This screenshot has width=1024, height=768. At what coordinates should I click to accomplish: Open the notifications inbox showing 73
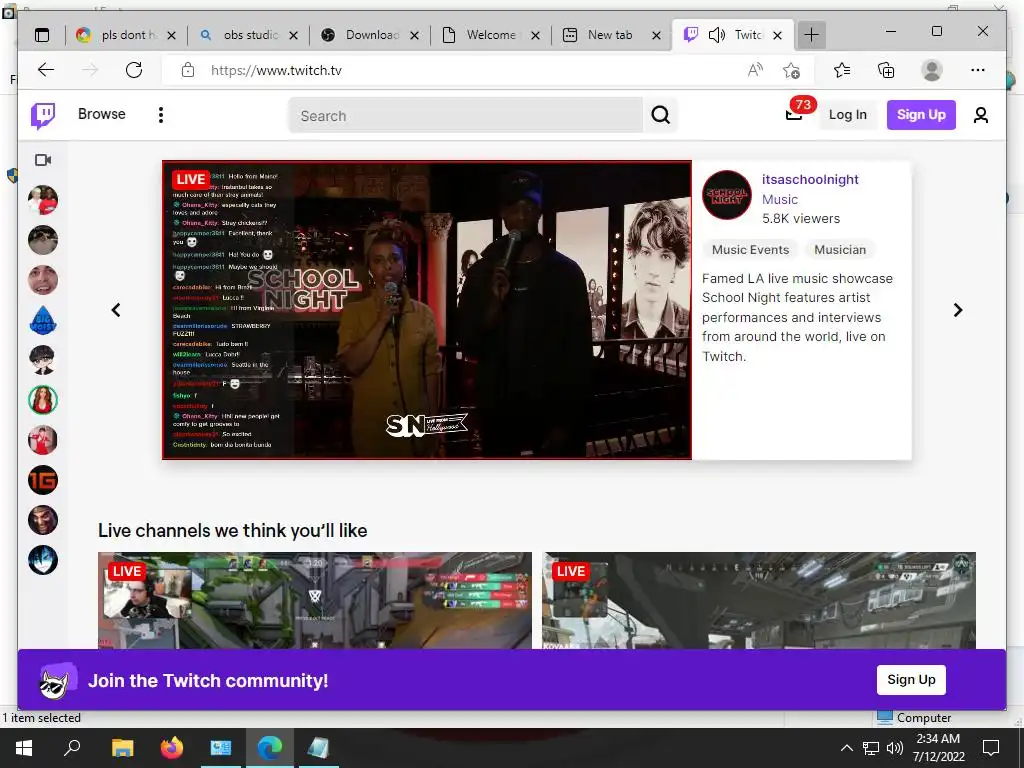tap(795, 114)
